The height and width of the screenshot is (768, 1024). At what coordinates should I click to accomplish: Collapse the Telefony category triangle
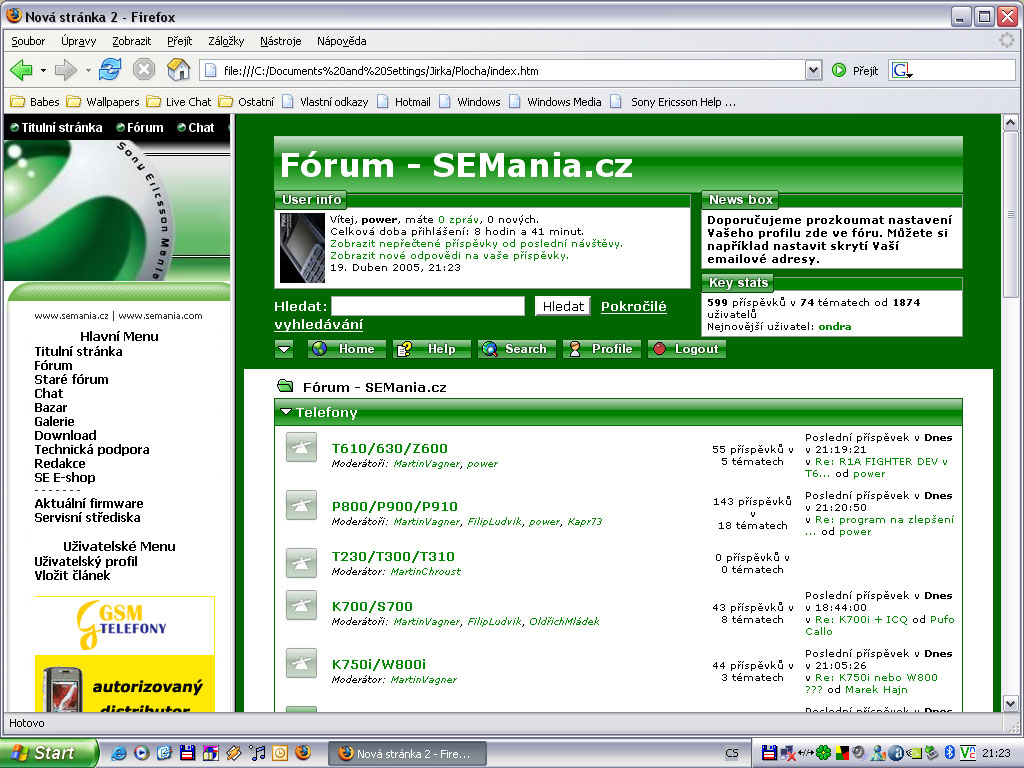[x=285, y=412]
